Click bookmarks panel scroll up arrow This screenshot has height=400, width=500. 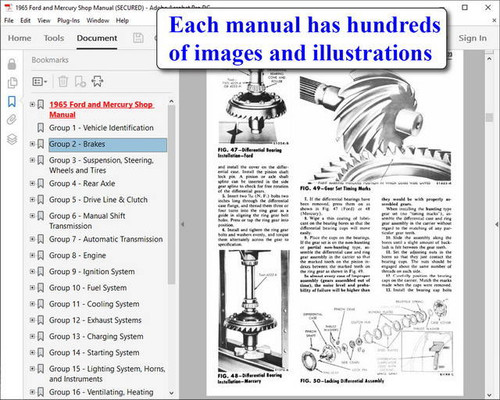click(171, 101)
